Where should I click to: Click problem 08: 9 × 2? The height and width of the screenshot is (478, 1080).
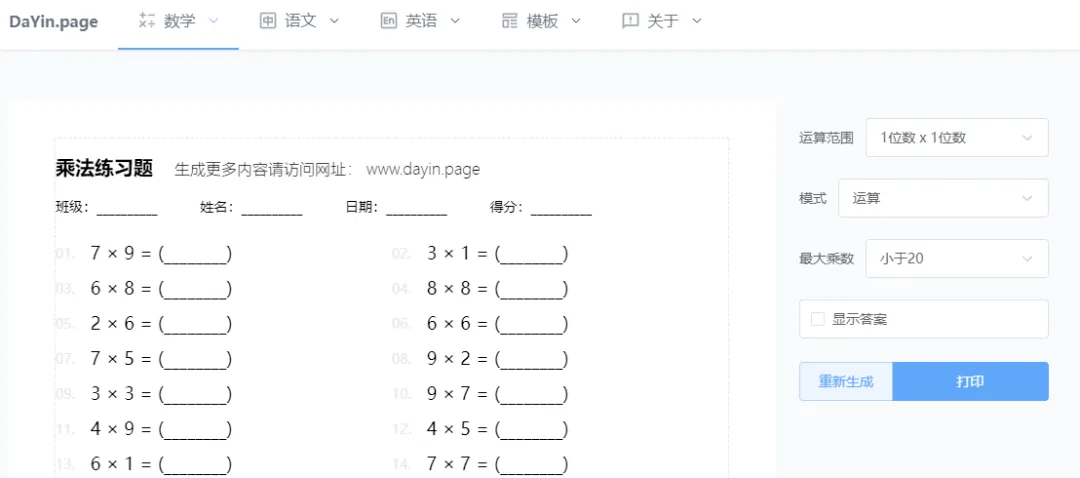pos(497,359)
